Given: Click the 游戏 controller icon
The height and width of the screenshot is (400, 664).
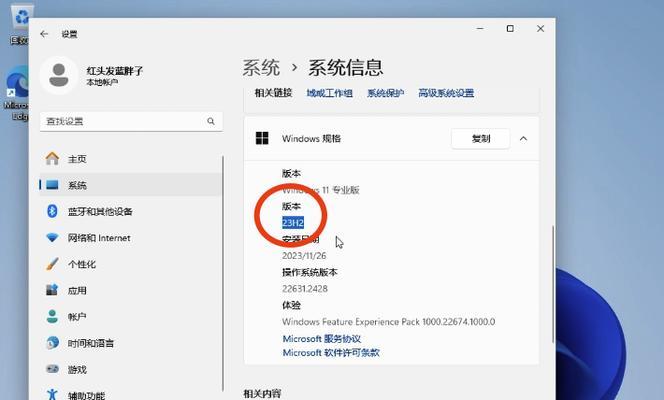Looking at the screenshot, I should click(x=52, y=369).
